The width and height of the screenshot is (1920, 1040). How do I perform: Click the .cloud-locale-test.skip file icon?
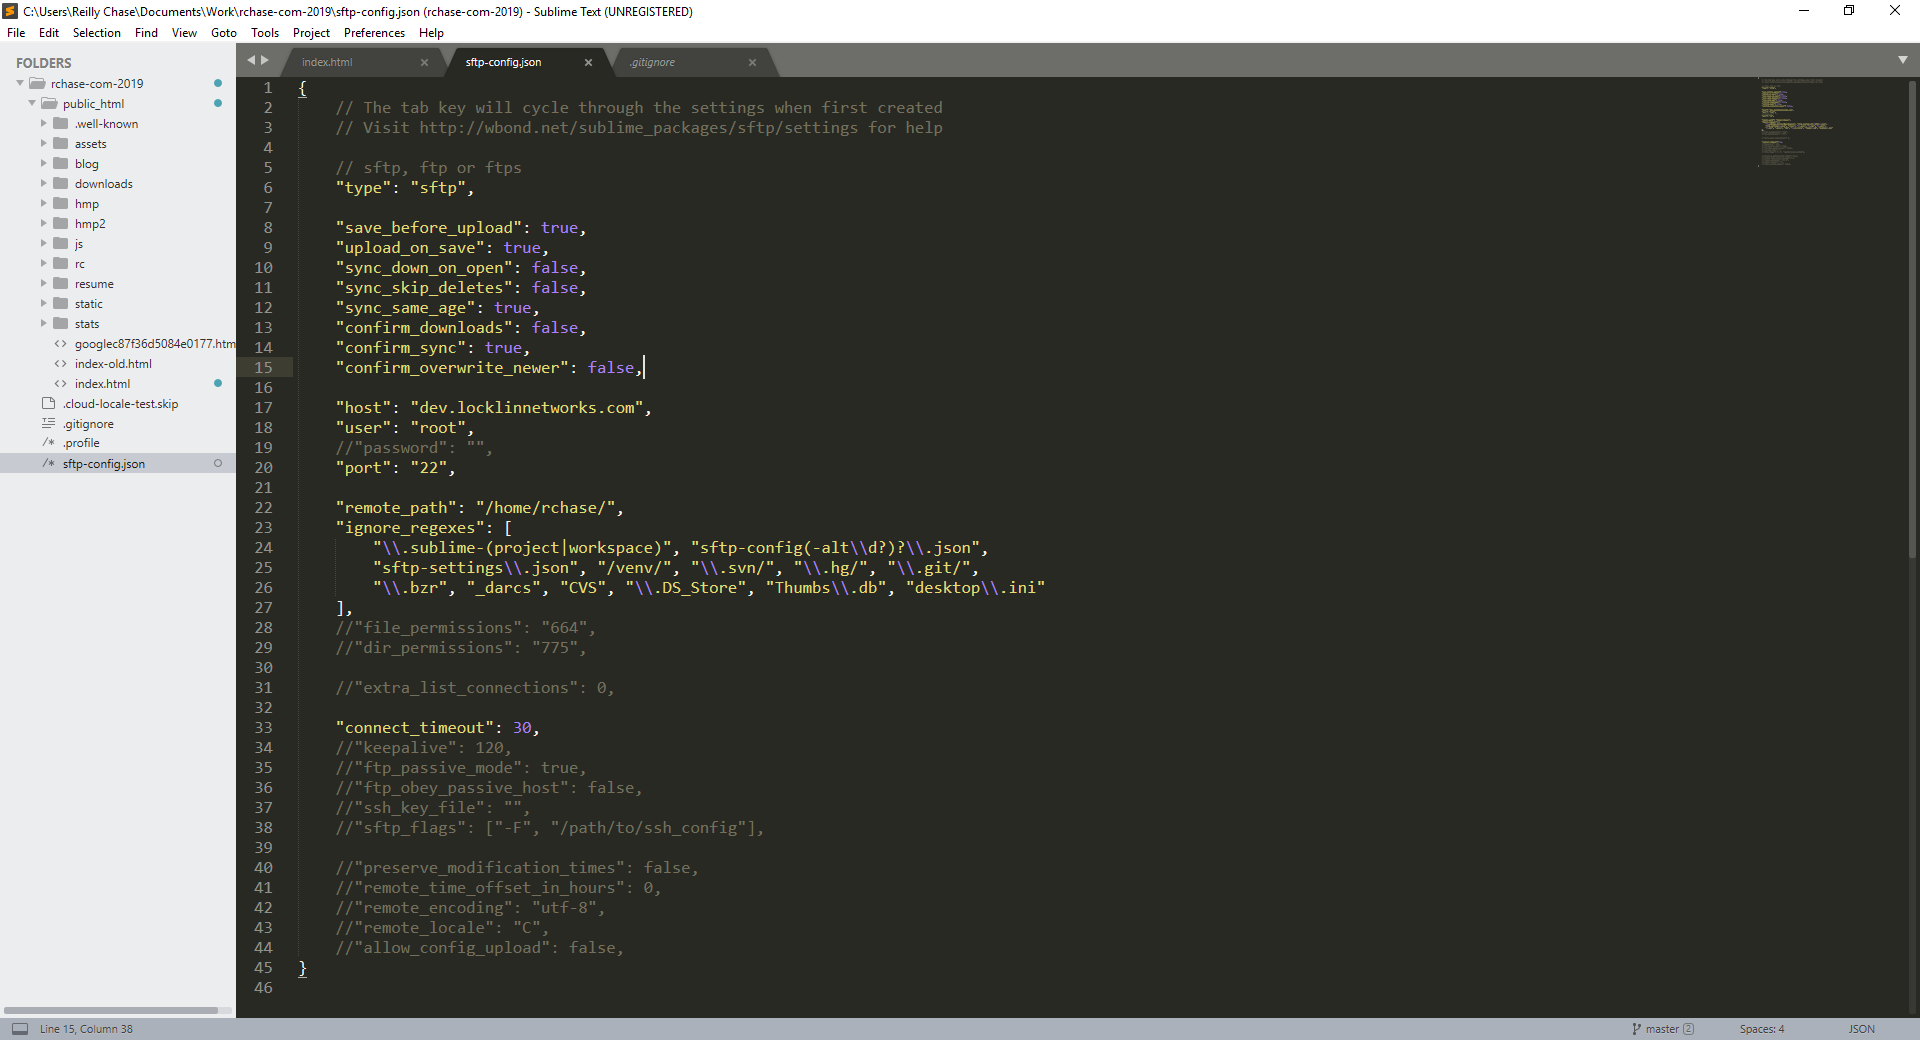click(x=48, y=403)
